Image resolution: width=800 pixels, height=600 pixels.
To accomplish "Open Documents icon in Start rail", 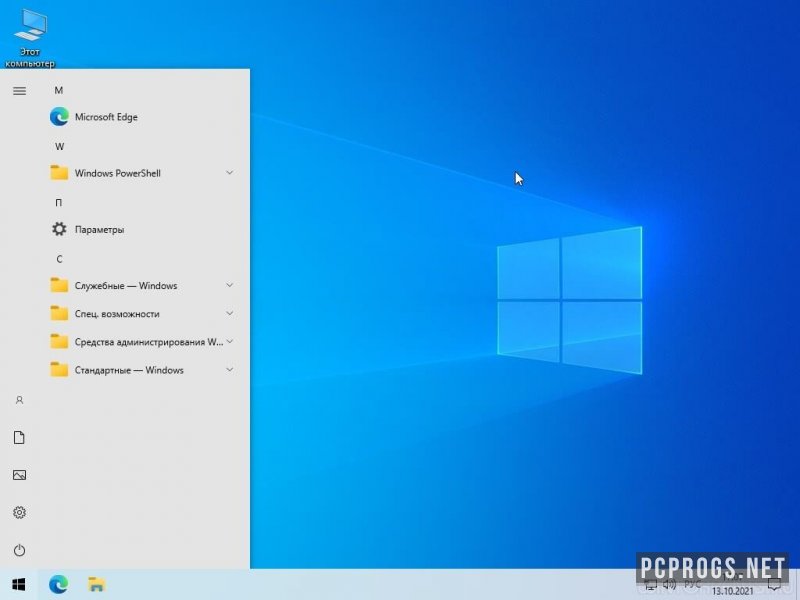I will 19,437.
